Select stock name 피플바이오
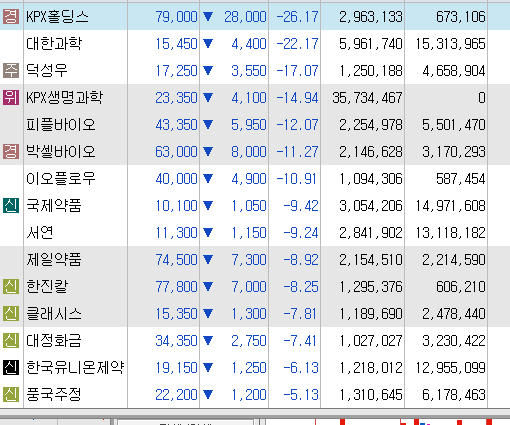 coord(61,125)
